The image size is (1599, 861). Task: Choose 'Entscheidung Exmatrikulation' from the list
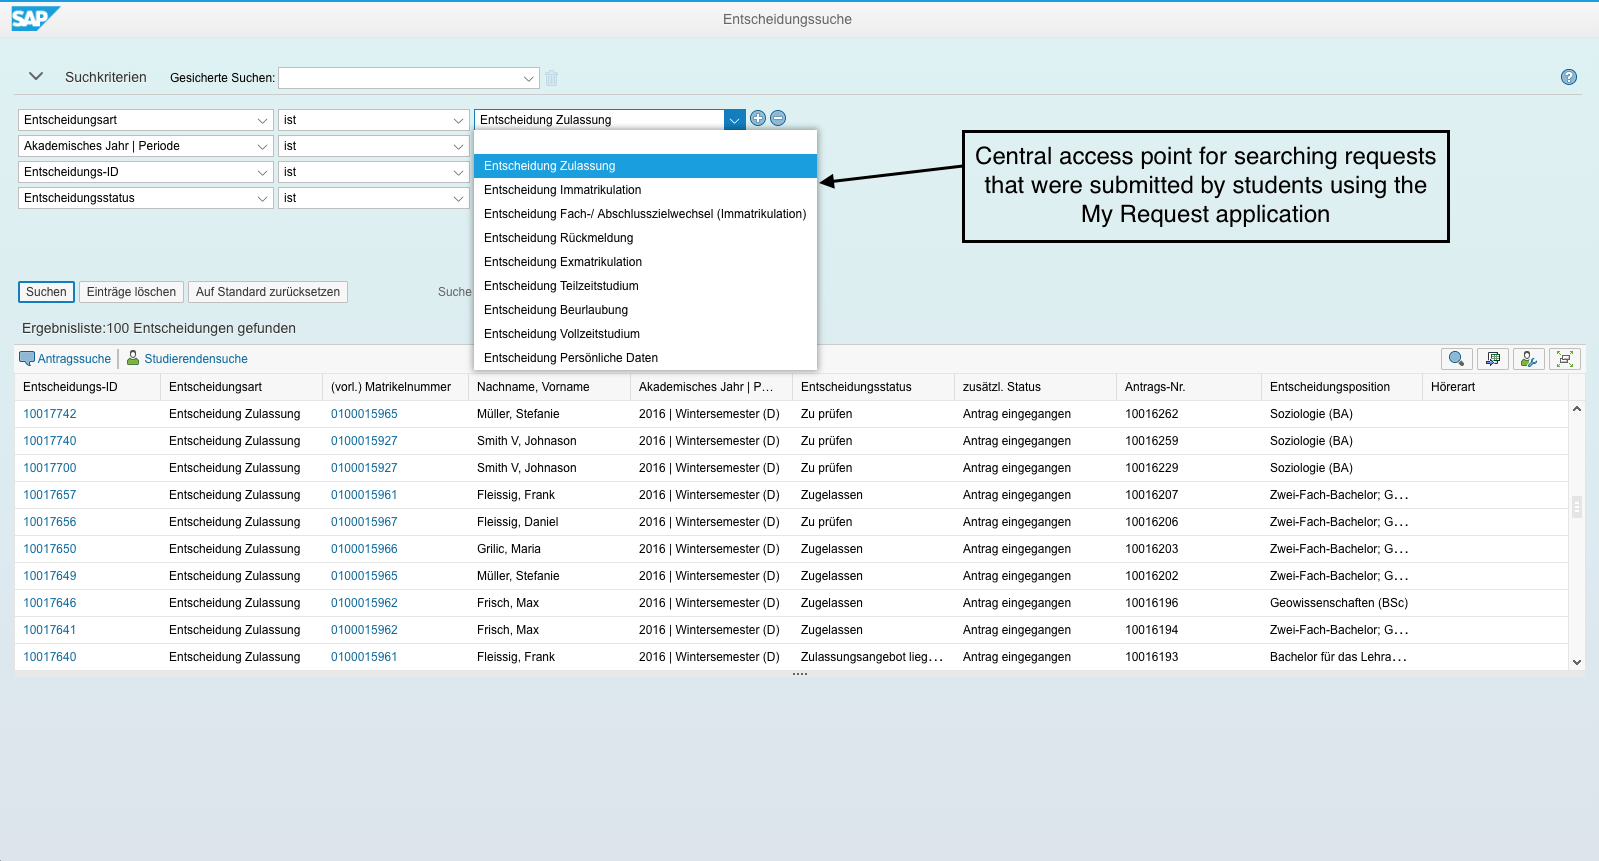tap(646, 262)
